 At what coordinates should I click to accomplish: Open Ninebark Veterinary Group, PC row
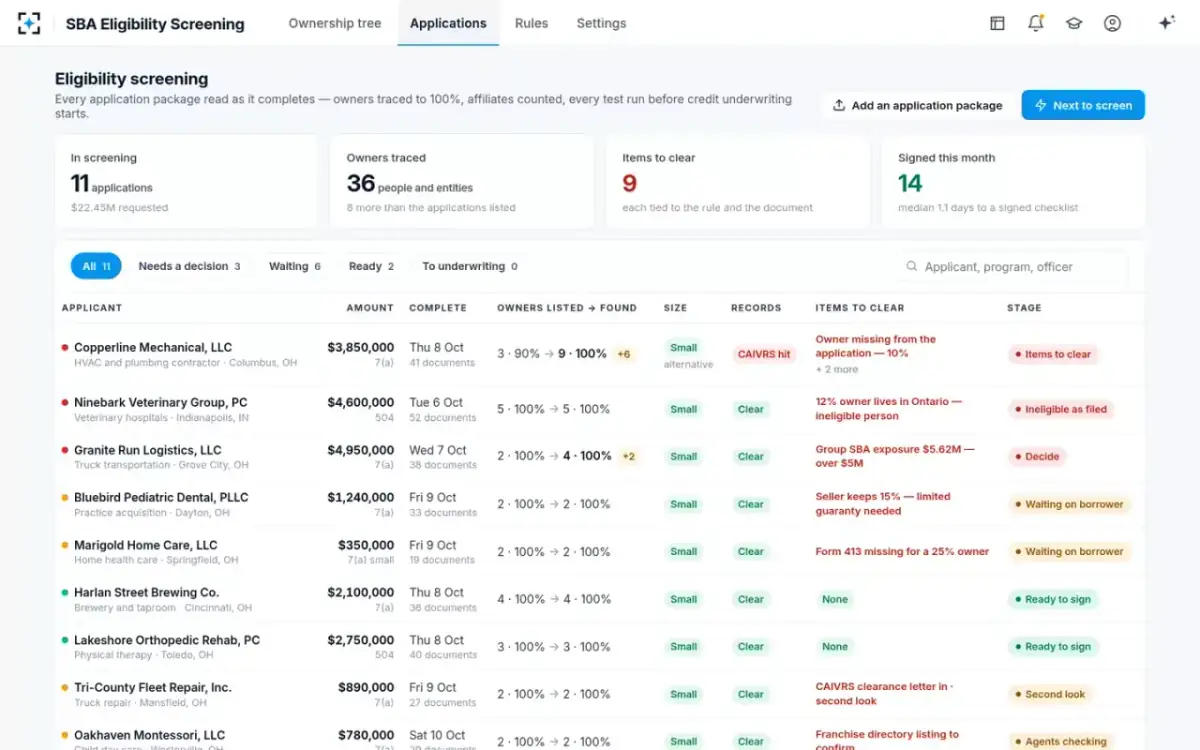[x=600, y=409]
